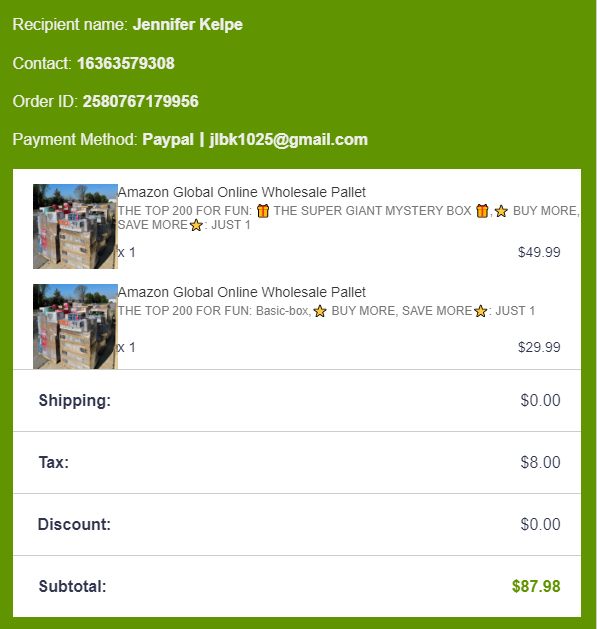Click the first gift emoji before SUPER GIANT
598x629 pixels.
(x=263, y=211)
